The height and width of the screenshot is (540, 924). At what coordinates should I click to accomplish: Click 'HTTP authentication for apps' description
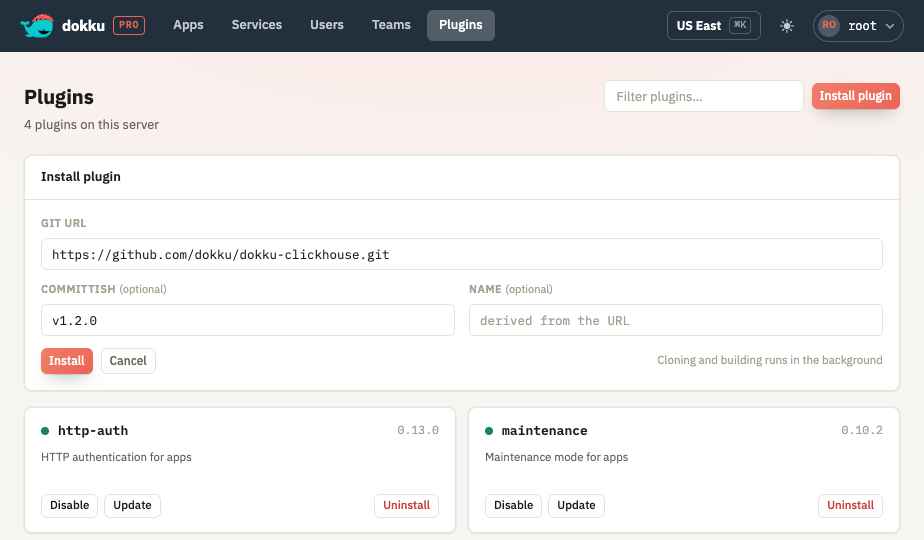point(116,457)
